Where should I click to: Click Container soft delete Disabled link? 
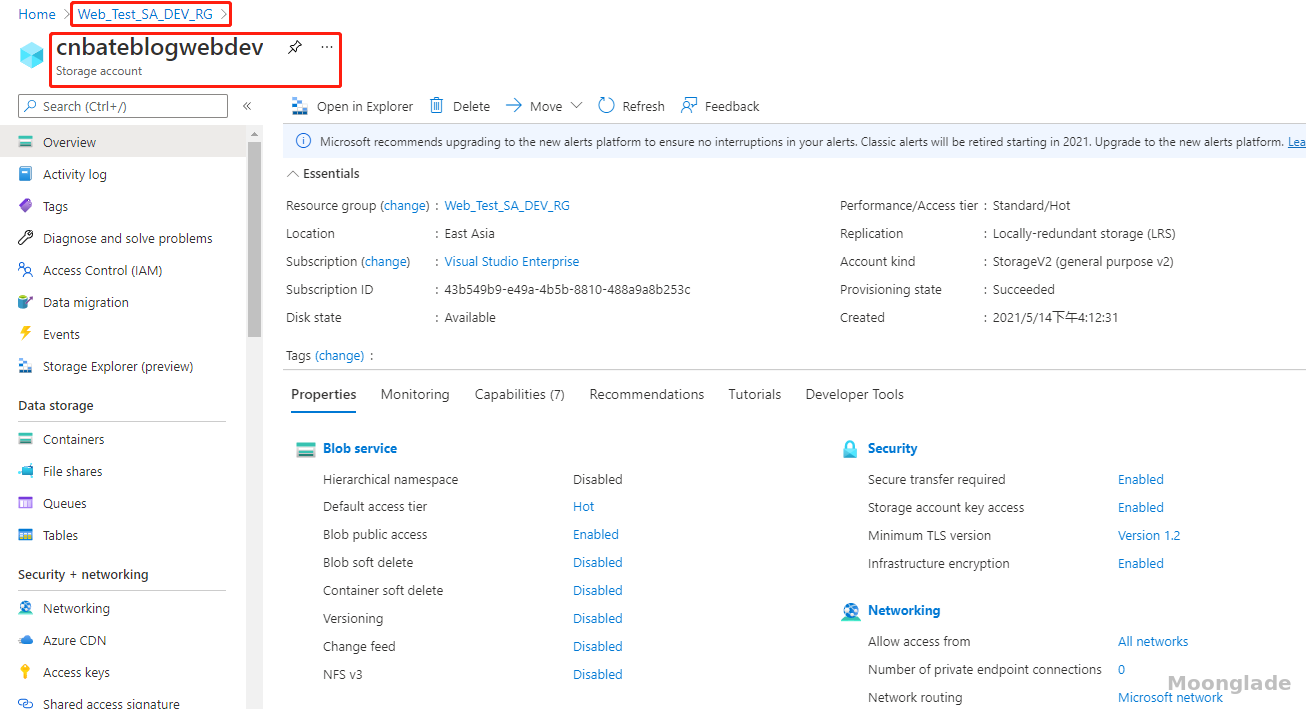(x=598, y=591)
